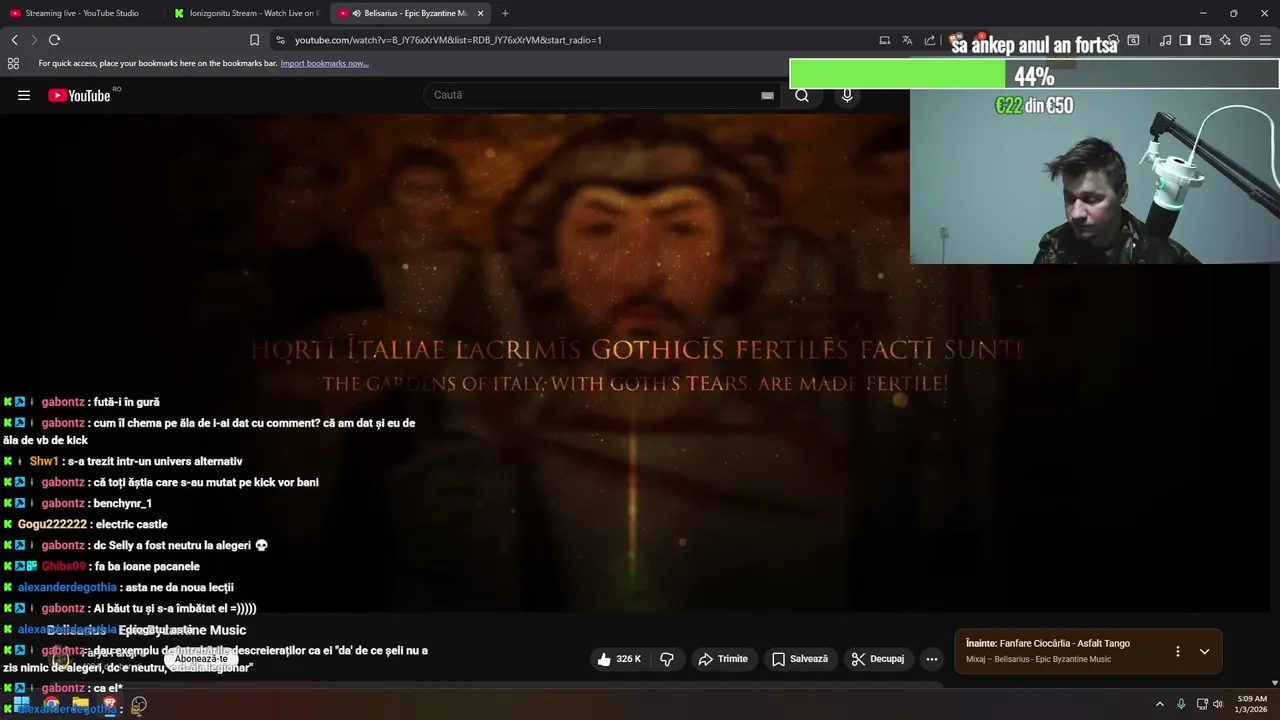Click the 44% donation goal bar
This screenshot has width=1280, height=720.
pos(1034,75)
